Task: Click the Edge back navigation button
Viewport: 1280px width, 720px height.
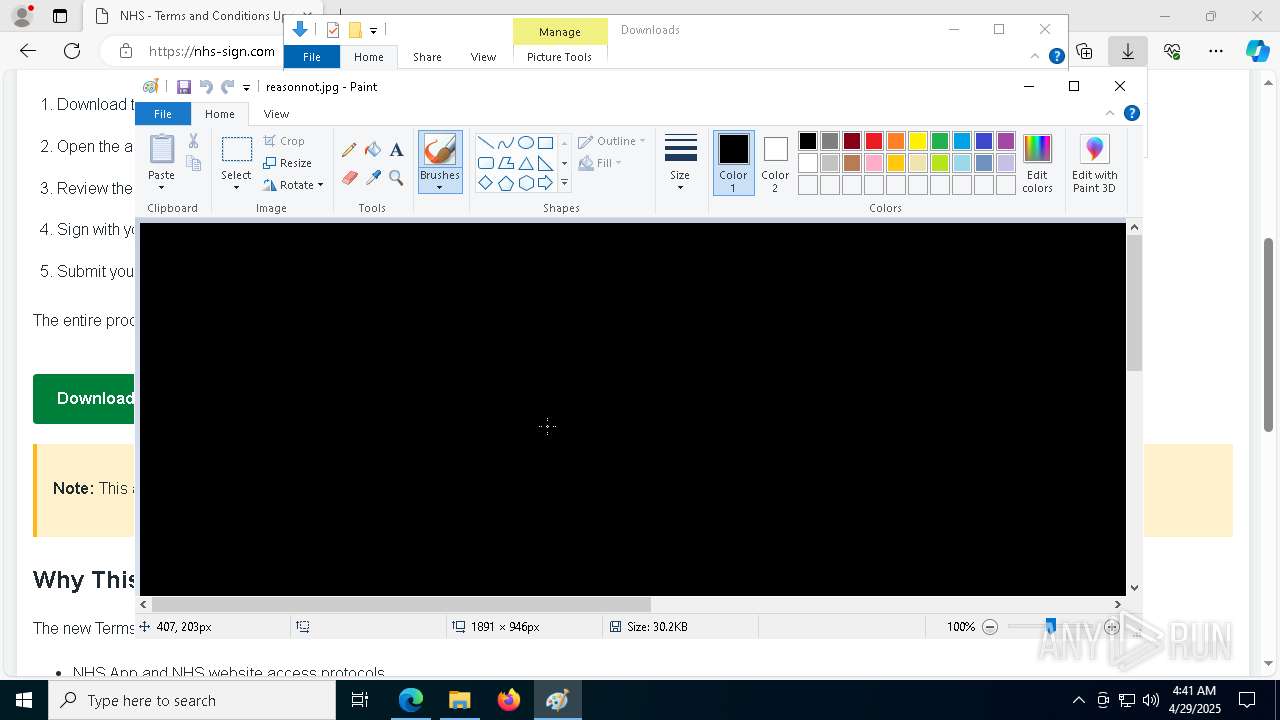Action: tap(28, 51)
